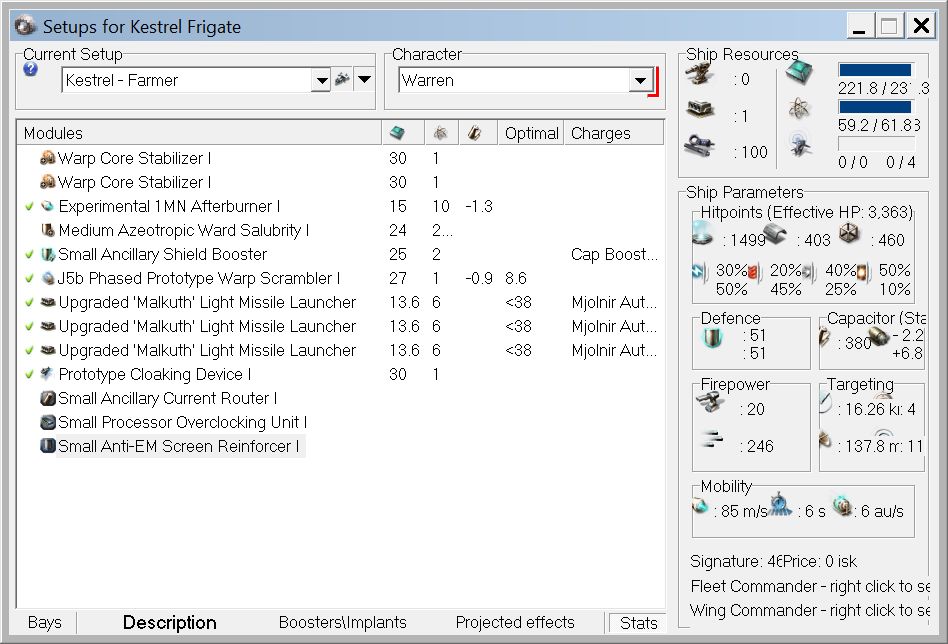Toggle the first Malkuth Light Missile Launcher checkmark
Image resolution: width=948 pixels, height=644 pixels.
tap(29, 302)
